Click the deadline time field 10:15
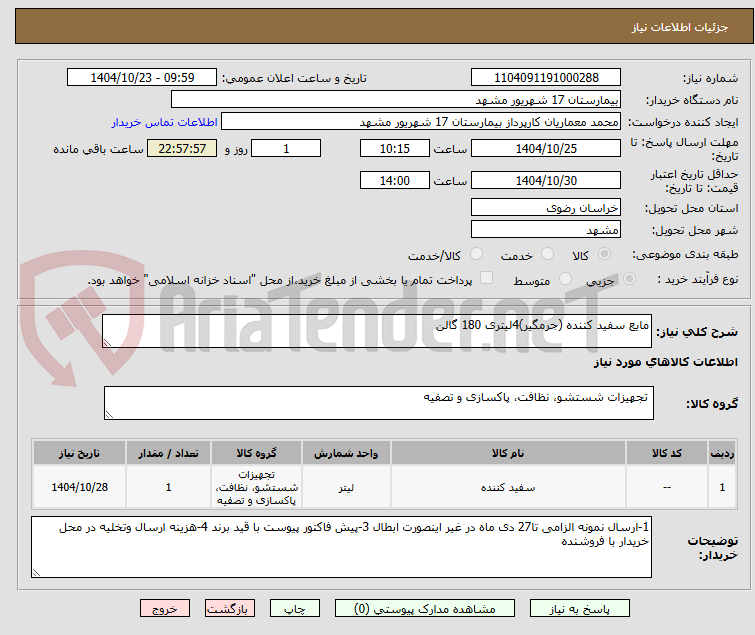The image size is (755, 635). pyautogui.click(x=394, y=148)
